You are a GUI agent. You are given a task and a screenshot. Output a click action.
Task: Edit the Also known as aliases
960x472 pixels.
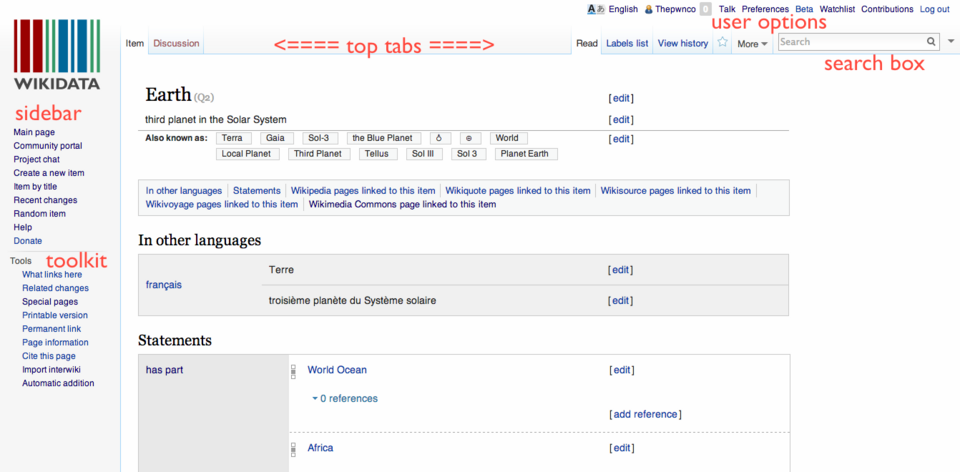tap(621, 139)
